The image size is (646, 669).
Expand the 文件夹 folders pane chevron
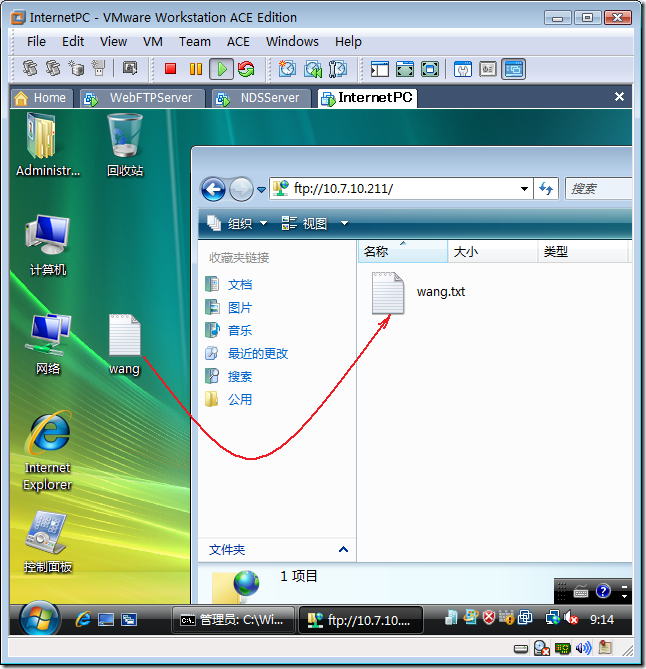343,550
